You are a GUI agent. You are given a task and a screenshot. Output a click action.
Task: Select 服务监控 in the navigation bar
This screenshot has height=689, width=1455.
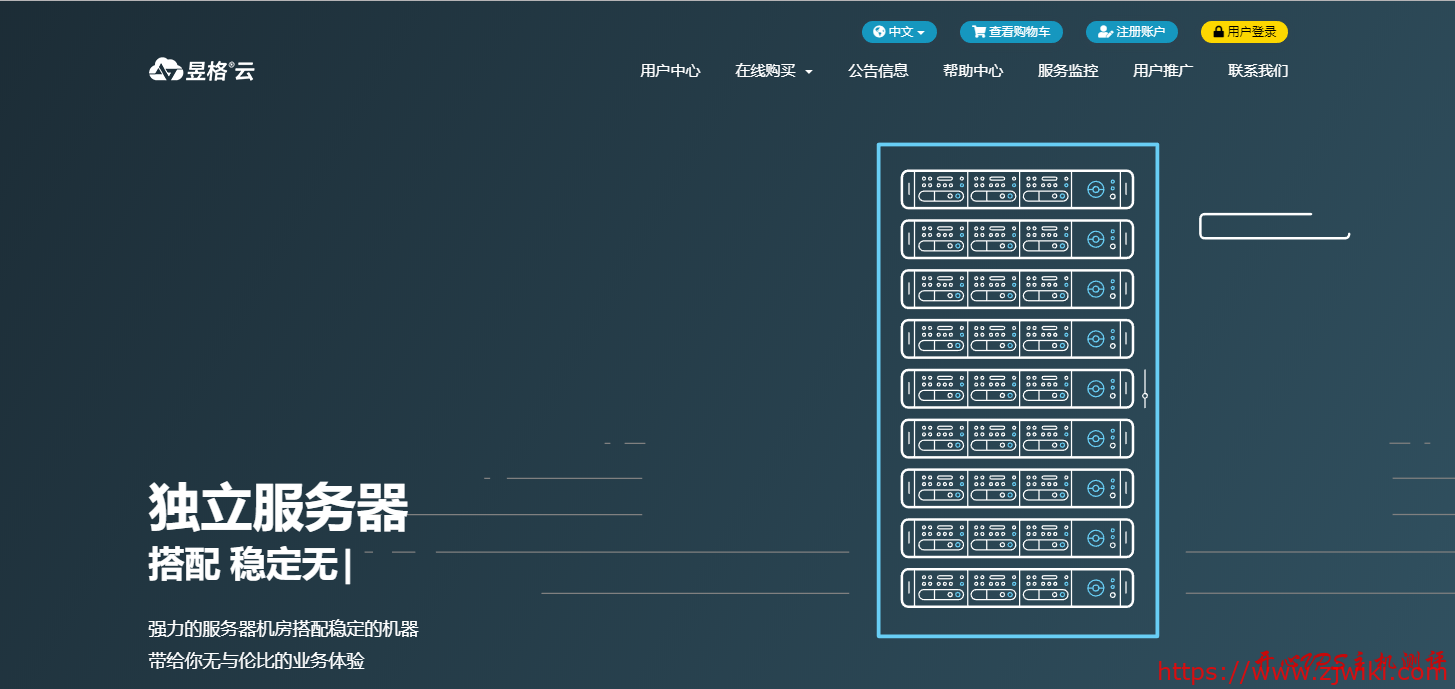1067,71
